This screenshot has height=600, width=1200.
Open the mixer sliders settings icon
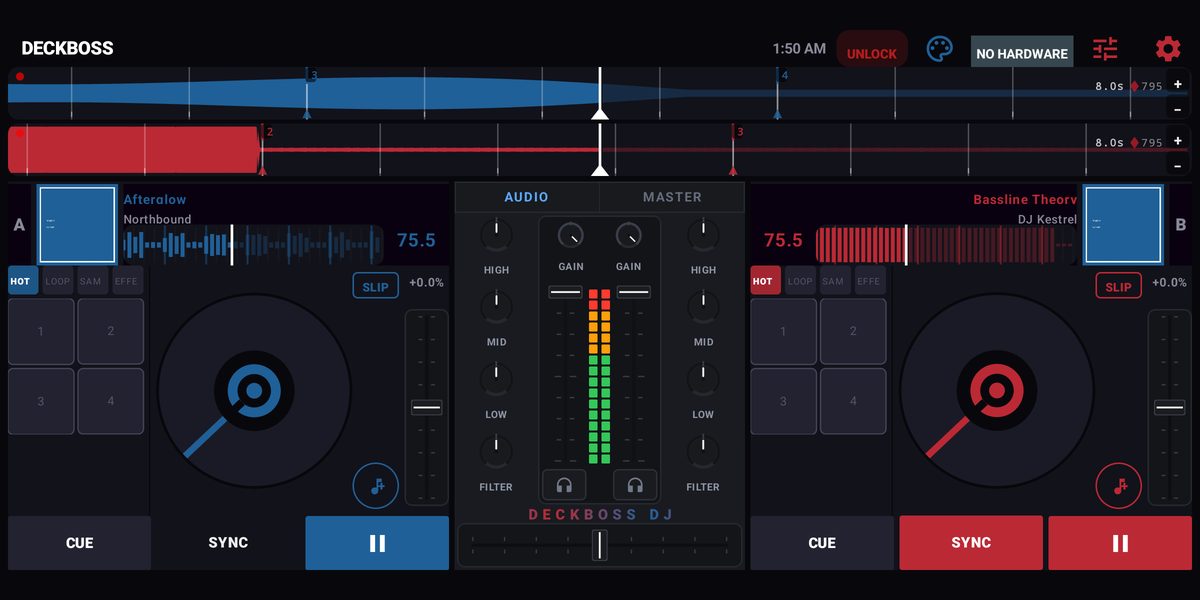(x=1105, y=49)
